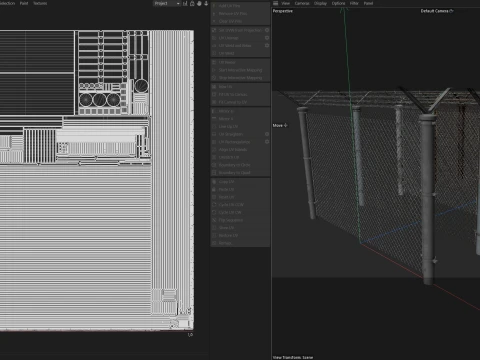Click the Copy UV command
The height and width of the screenshot is (360, 480).
pos(226,182)
